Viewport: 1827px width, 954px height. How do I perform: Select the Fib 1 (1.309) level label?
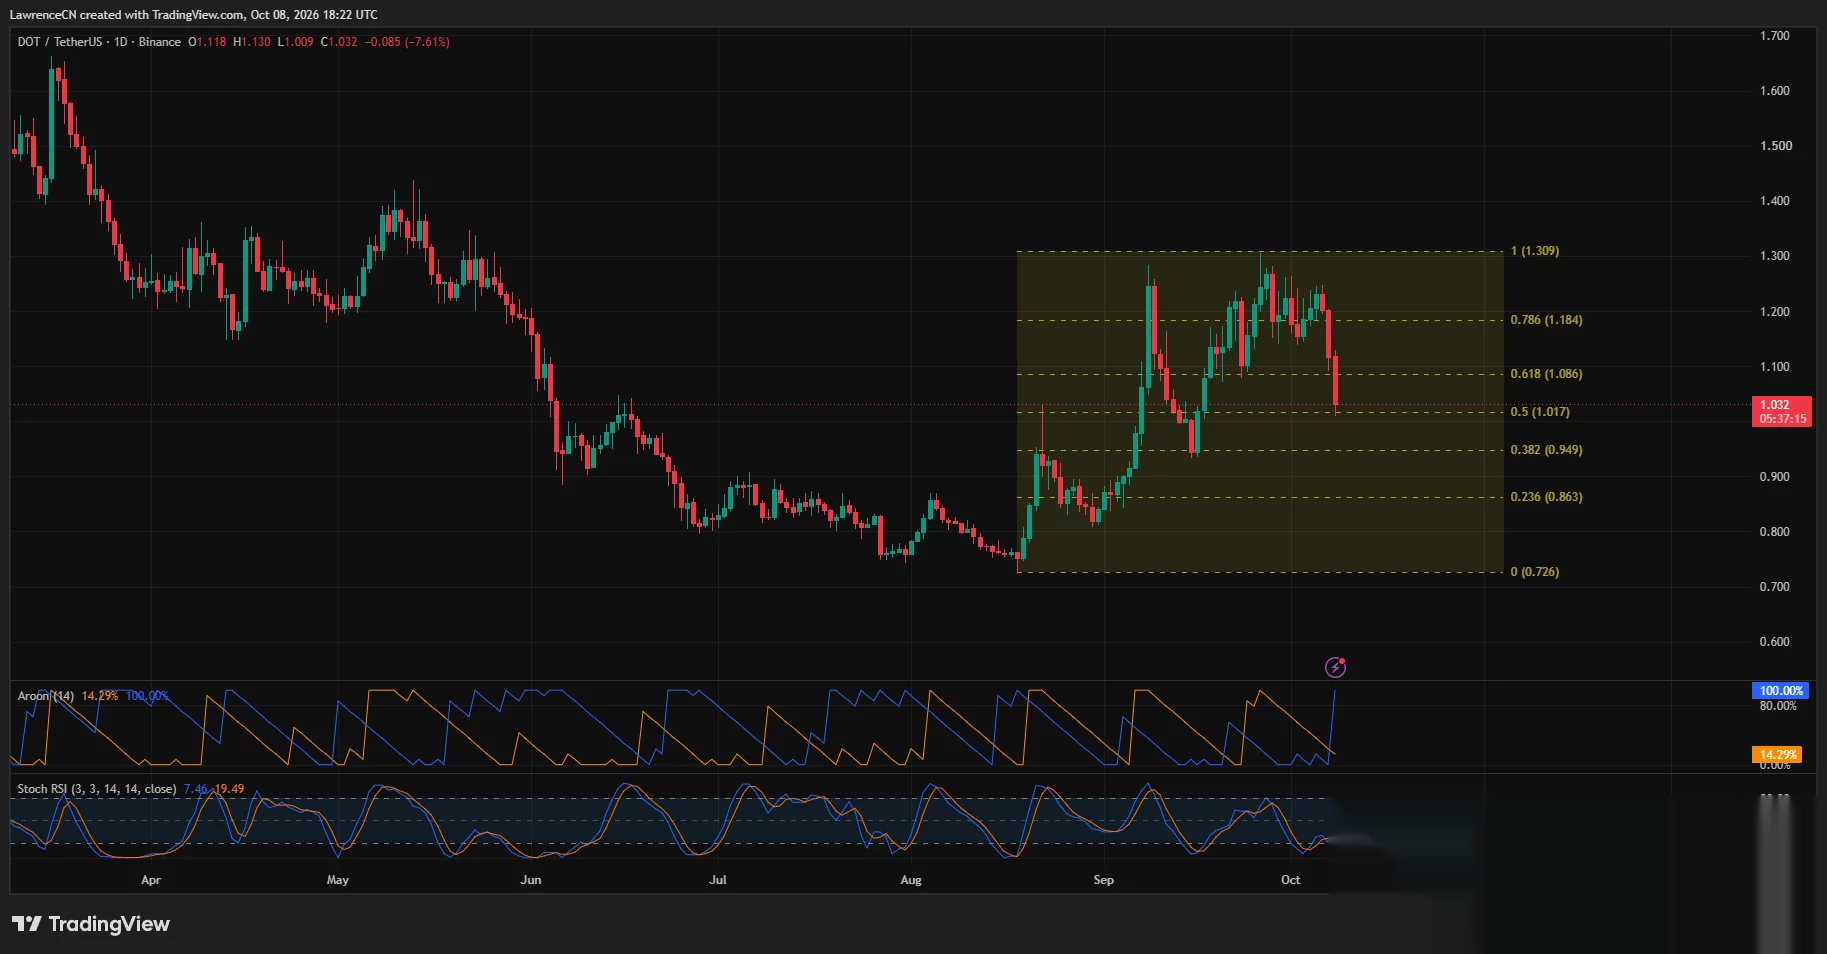1534,251
